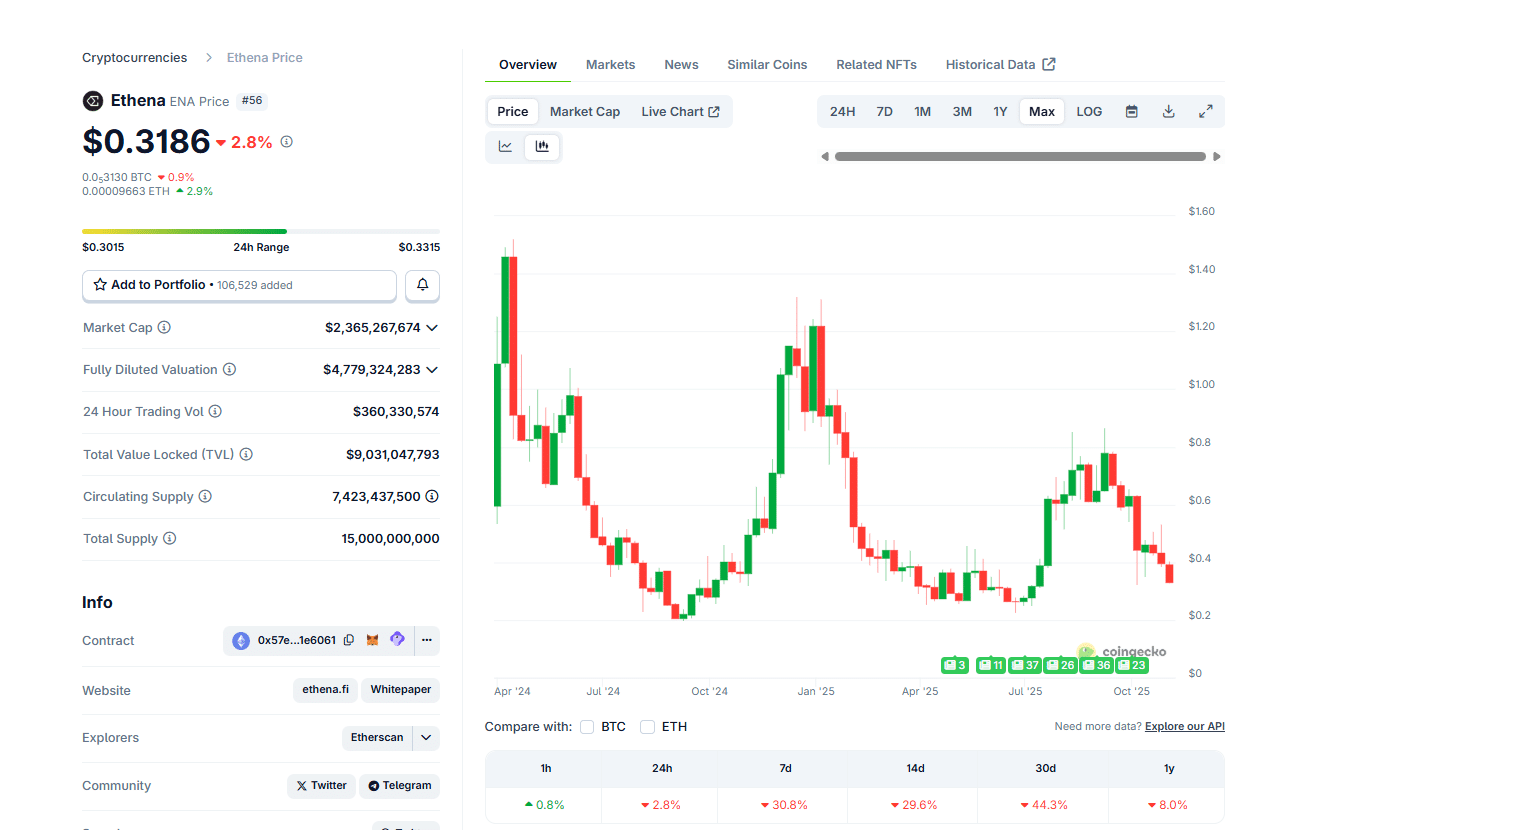The width and height of the screenshot is (1539, 830).
Task: Click the Add to Portfolio button
Action: 239,285
